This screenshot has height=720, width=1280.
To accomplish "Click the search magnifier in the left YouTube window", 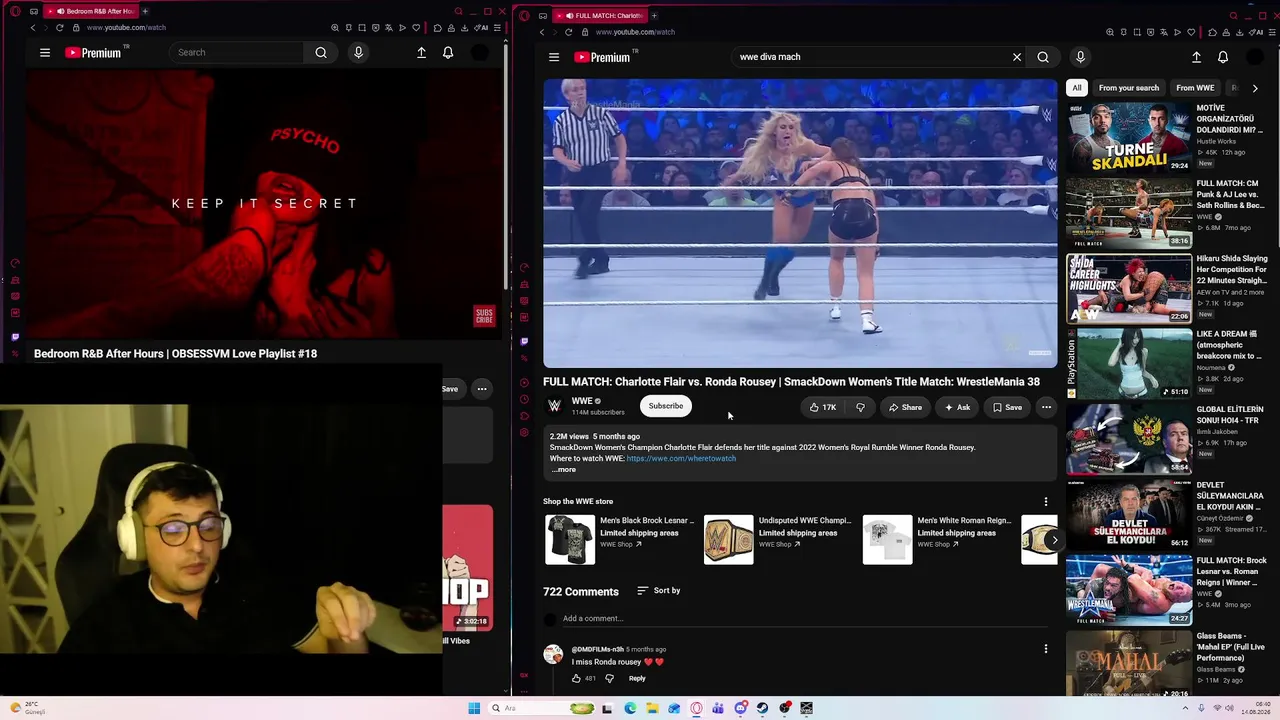I will point(321,52).
